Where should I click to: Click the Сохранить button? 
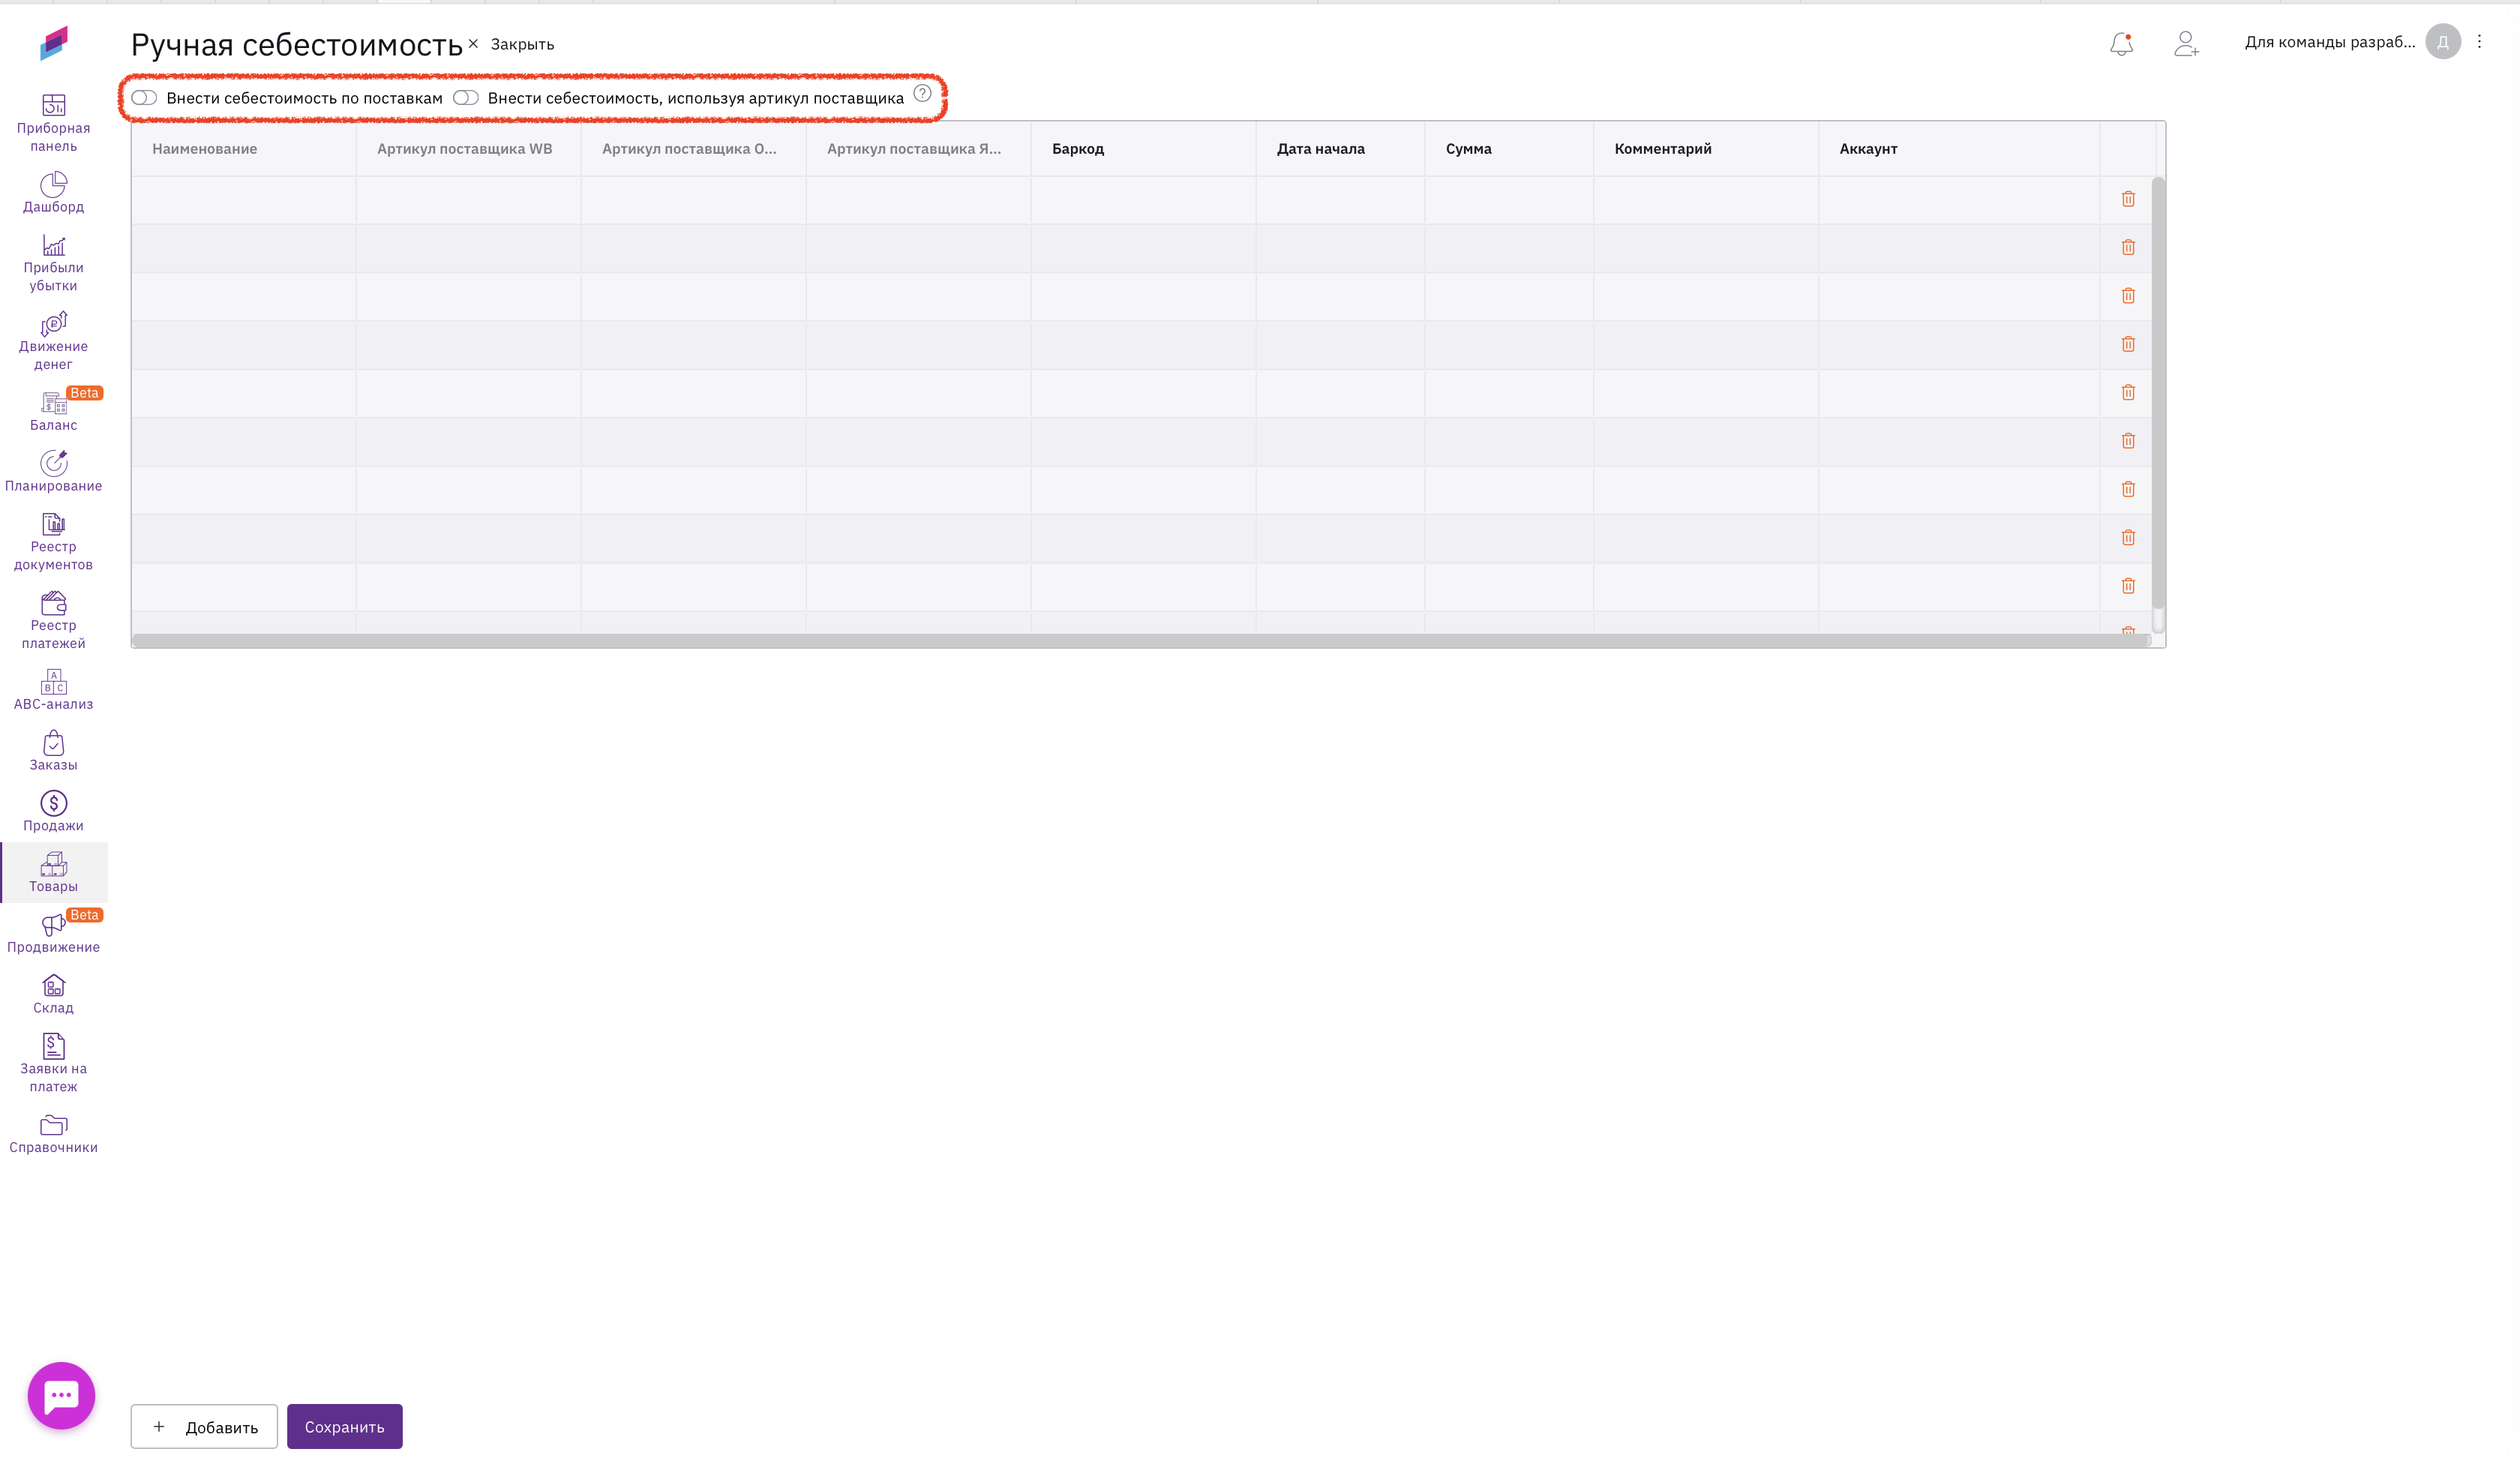tap(344, 1426)
